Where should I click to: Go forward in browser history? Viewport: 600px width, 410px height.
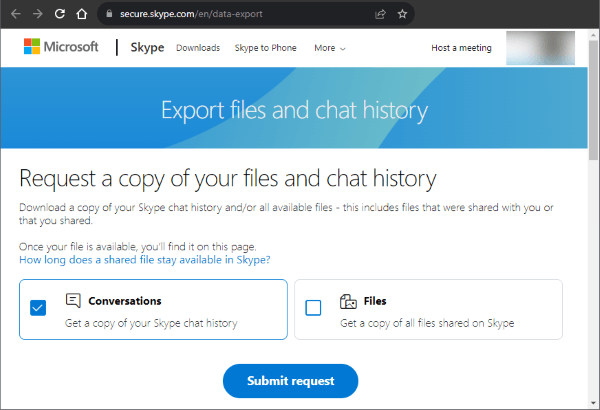tap(38, 14)
